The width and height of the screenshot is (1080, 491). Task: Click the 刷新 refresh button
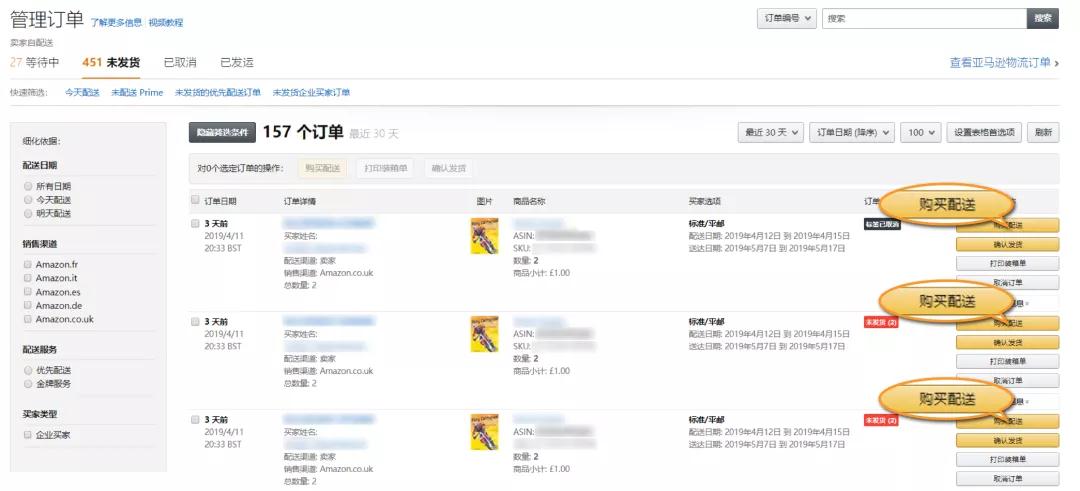click(x=1043, y=133)
